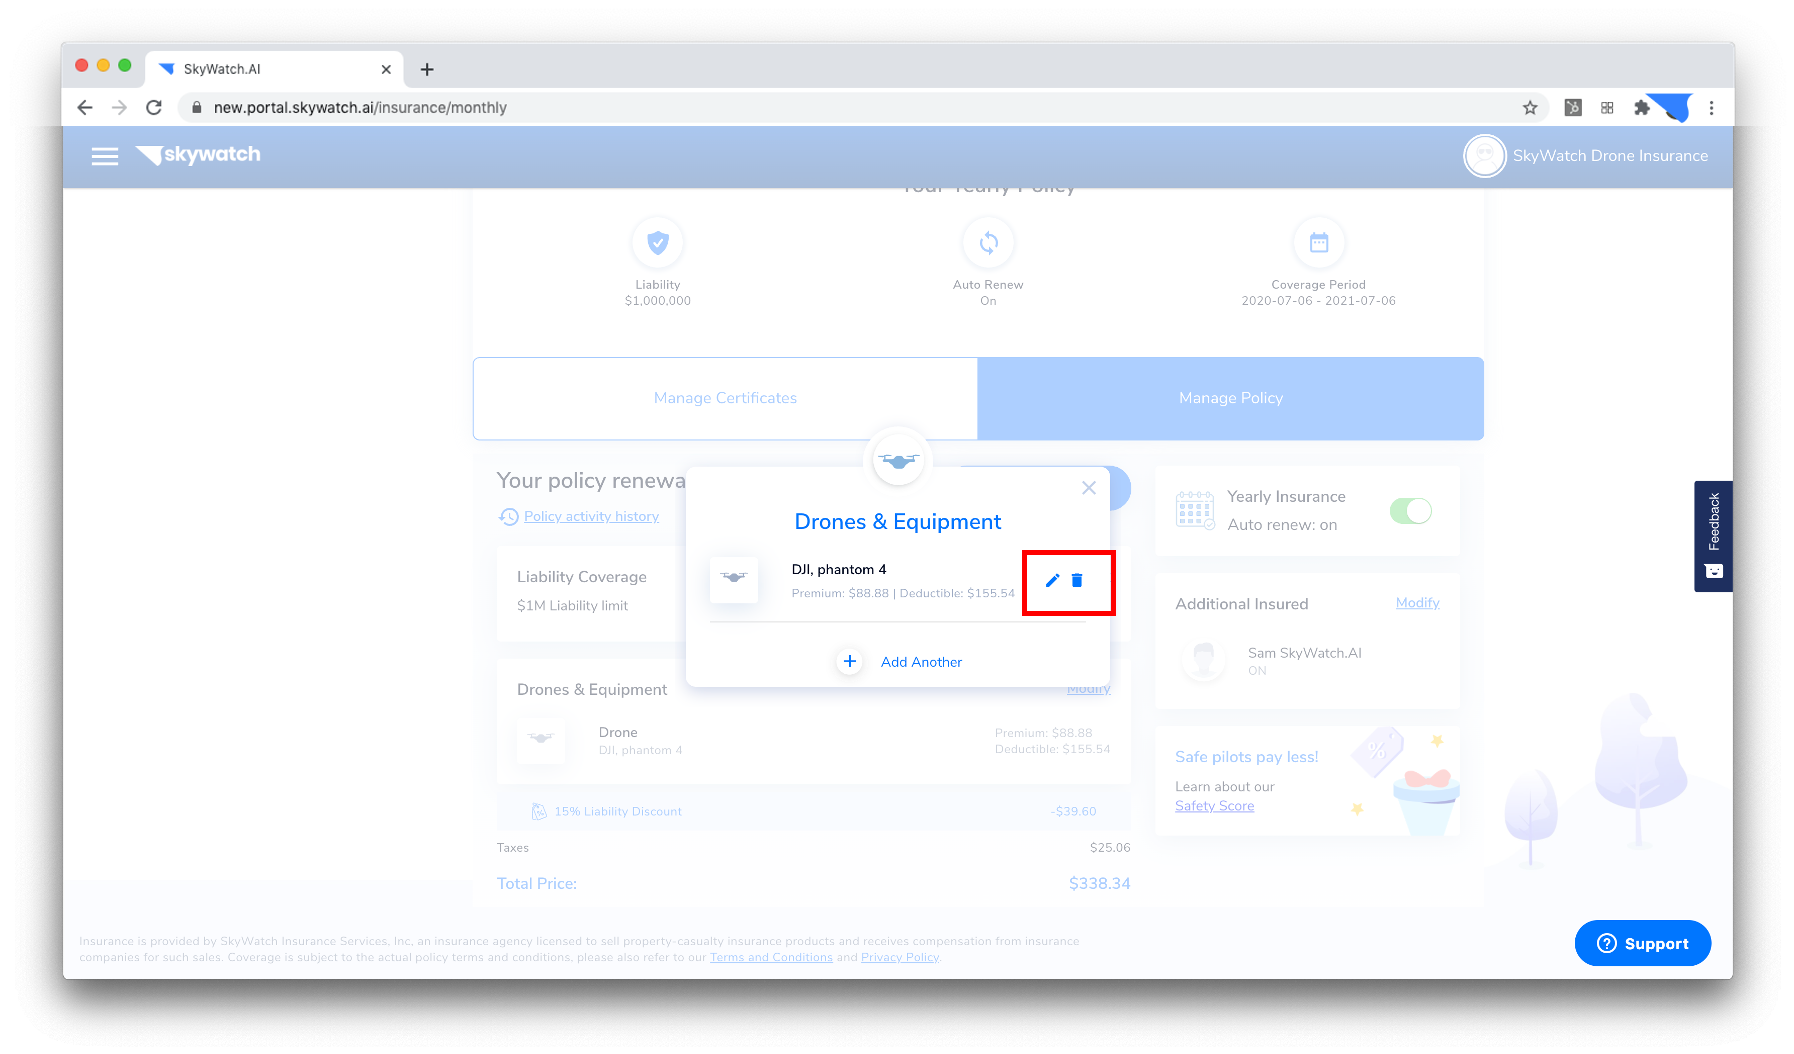
Task: Click the SkyWatch Drone Insurance account name
Action: [1610, 156]
